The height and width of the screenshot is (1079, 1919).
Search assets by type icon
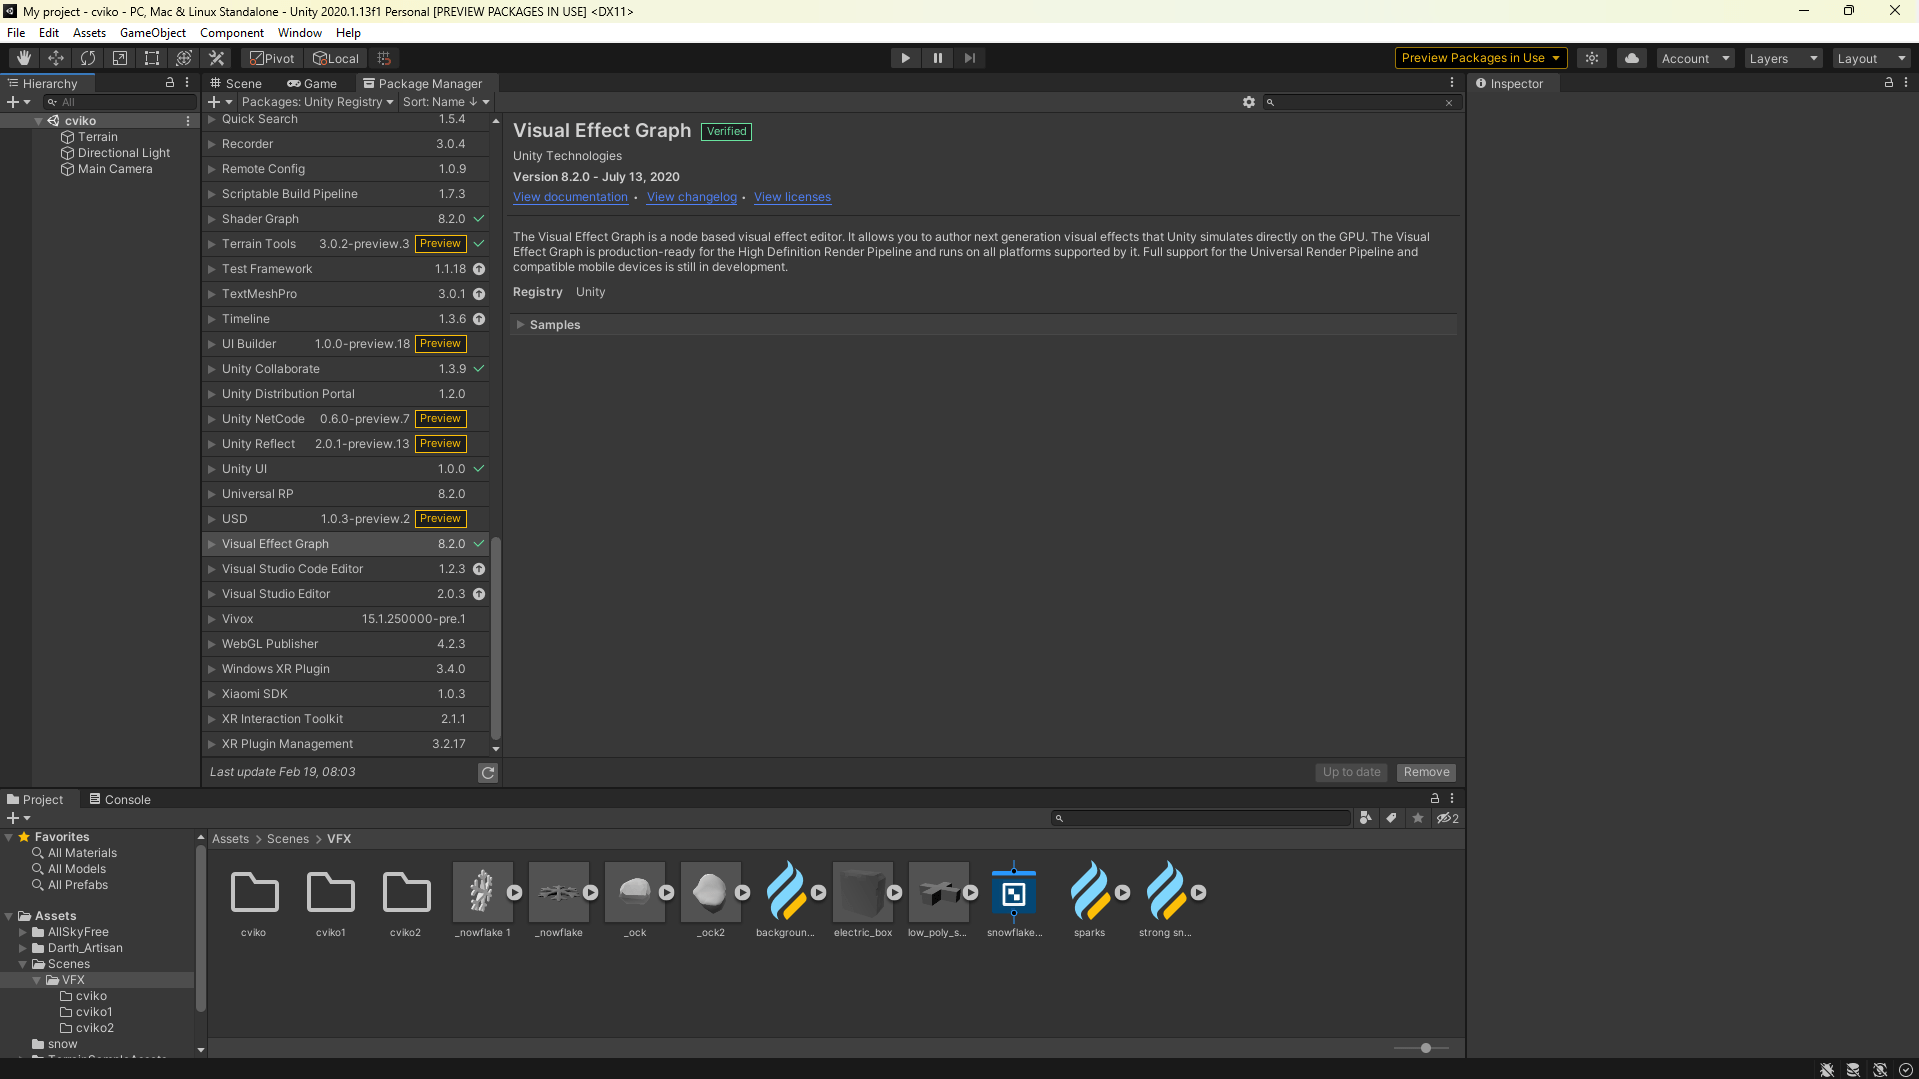(1366, 818)
